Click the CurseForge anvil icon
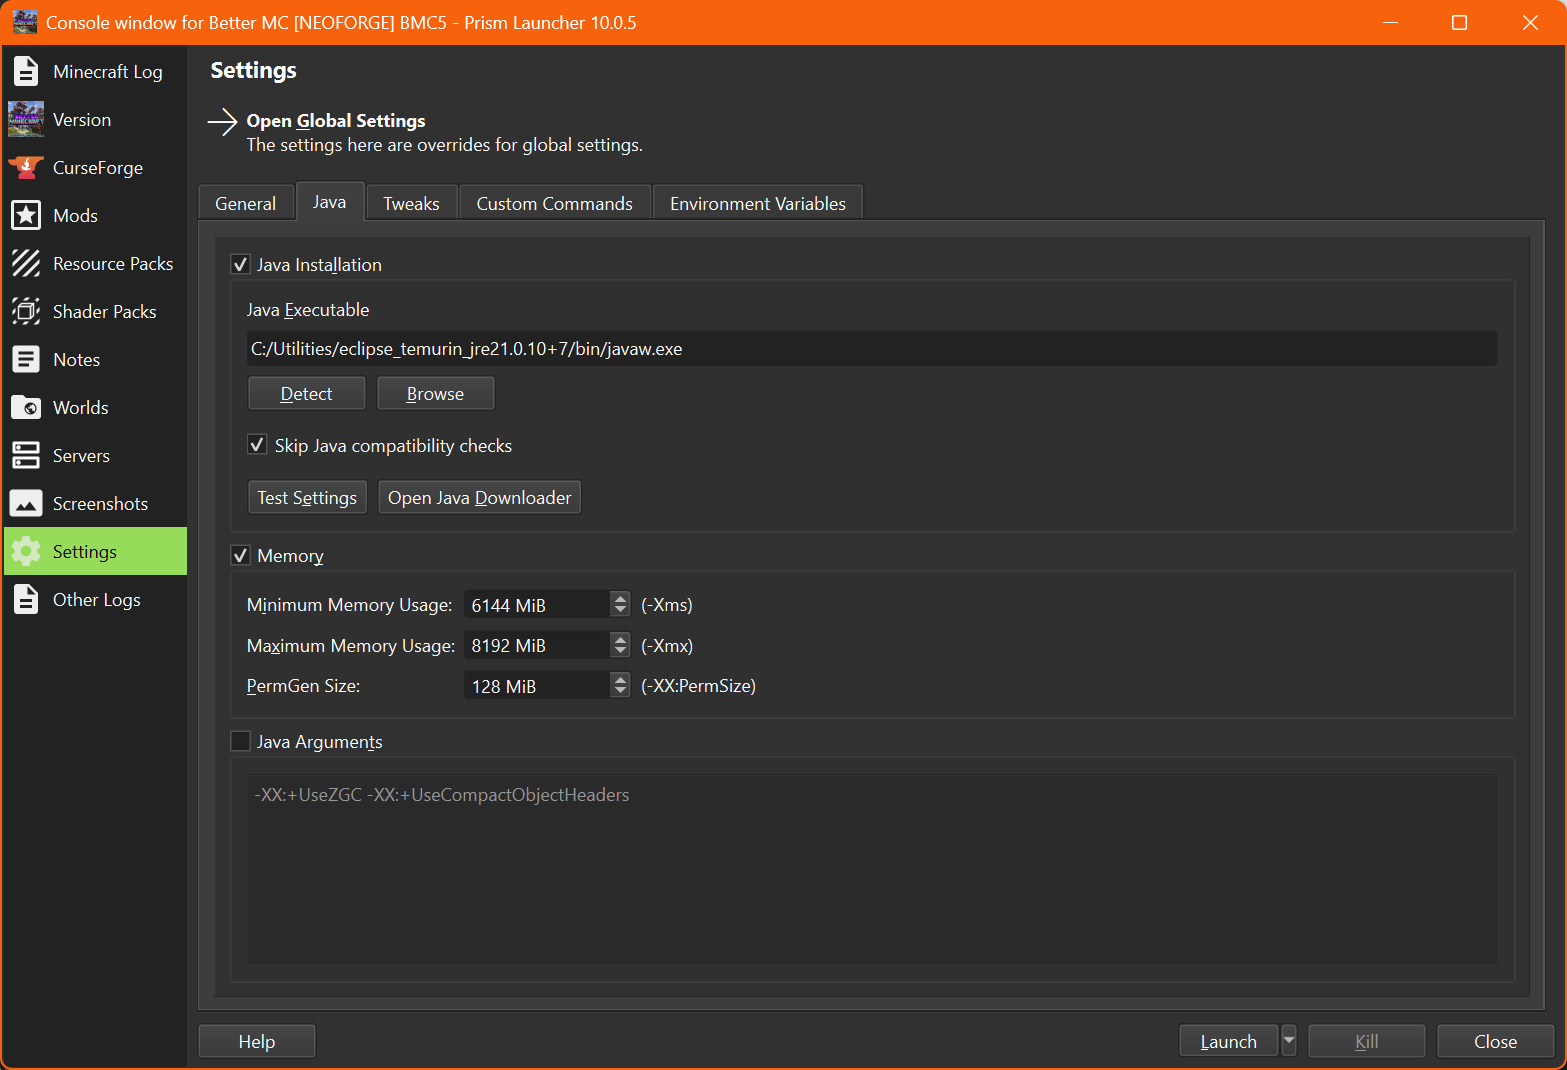 (26, 168)
